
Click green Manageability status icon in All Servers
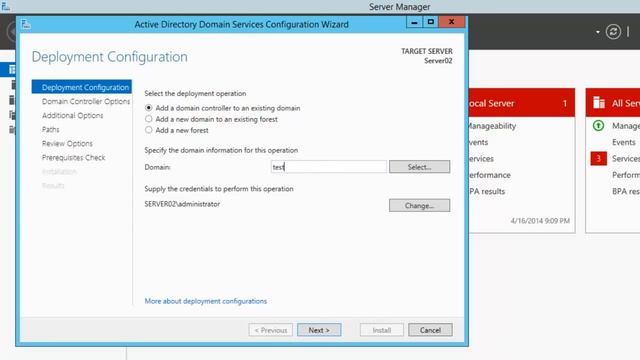tap(598, 126)
